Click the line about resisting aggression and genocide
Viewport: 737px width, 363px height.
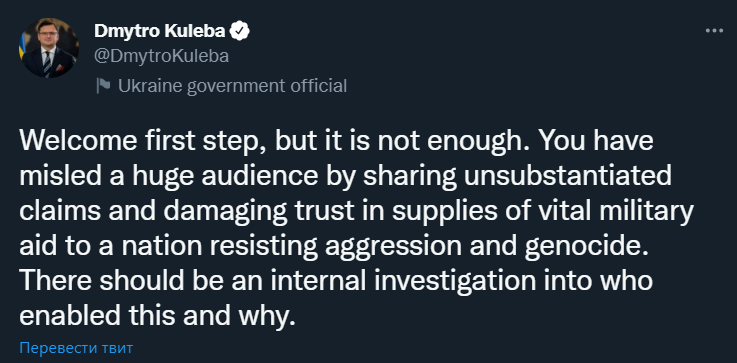tap(334, 246)
